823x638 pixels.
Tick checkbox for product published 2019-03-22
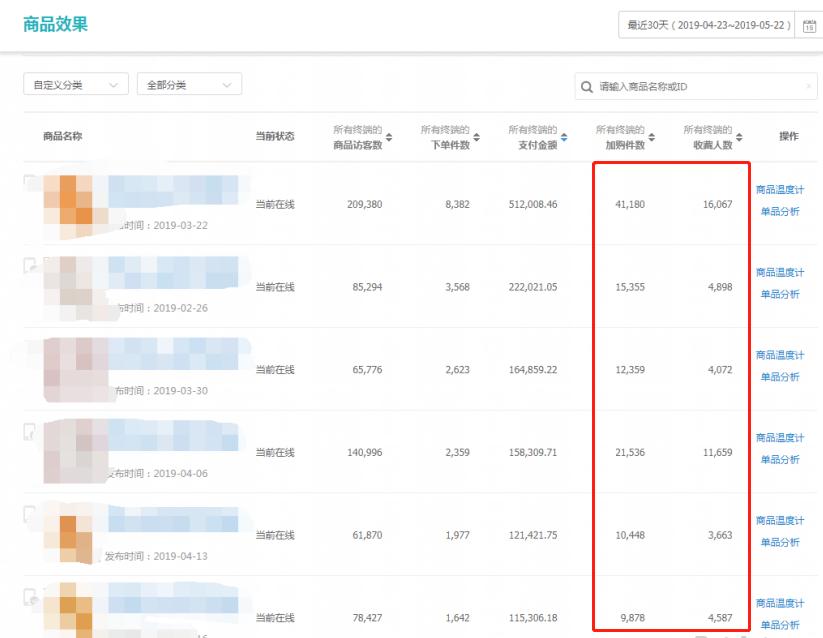coord(30,182)
